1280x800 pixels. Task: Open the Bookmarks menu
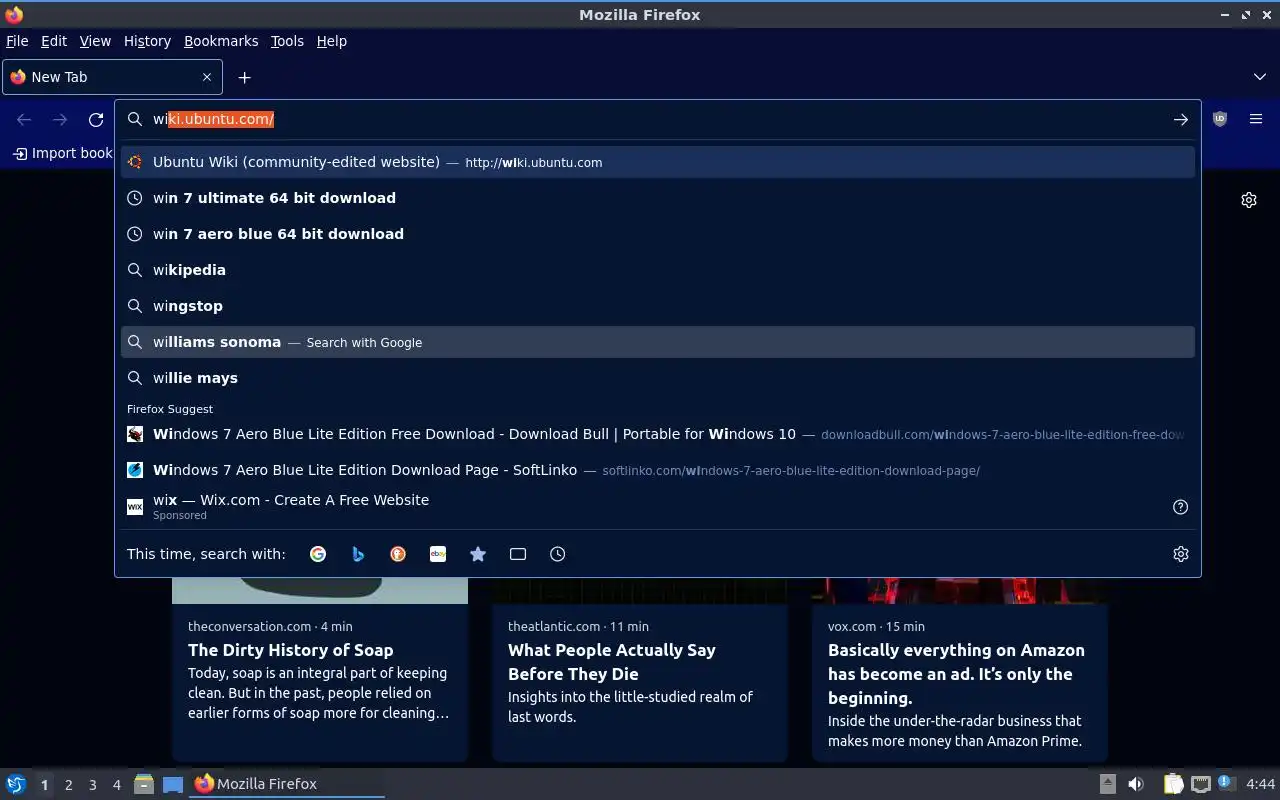pos(221,41)
